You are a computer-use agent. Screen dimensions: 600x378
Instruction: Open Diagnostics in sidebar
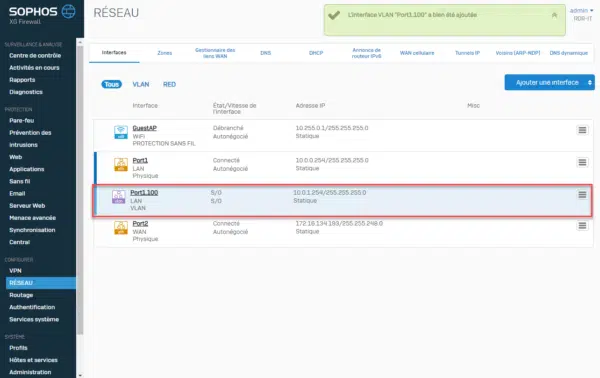pyautogui.click(x=26, y=92)
